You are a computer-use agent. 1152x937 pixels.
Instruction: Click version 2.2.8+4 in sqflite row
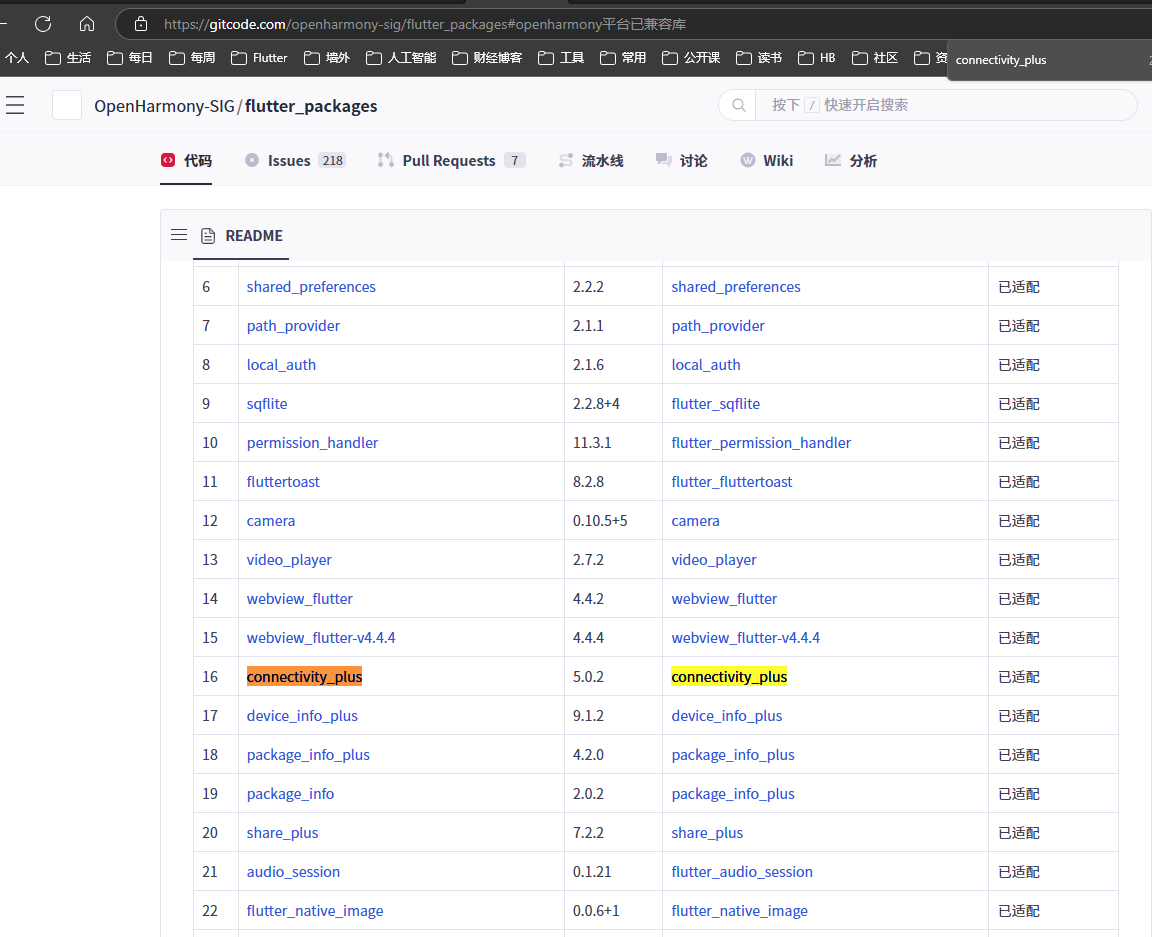click(x=596, y=403)
